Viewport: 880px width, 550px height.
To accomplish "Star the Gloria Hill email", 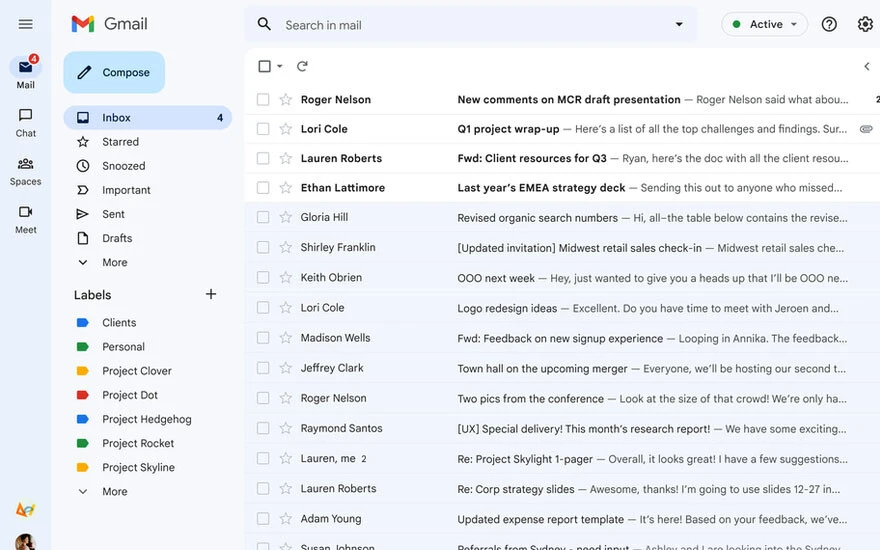I will coord(286,217).
